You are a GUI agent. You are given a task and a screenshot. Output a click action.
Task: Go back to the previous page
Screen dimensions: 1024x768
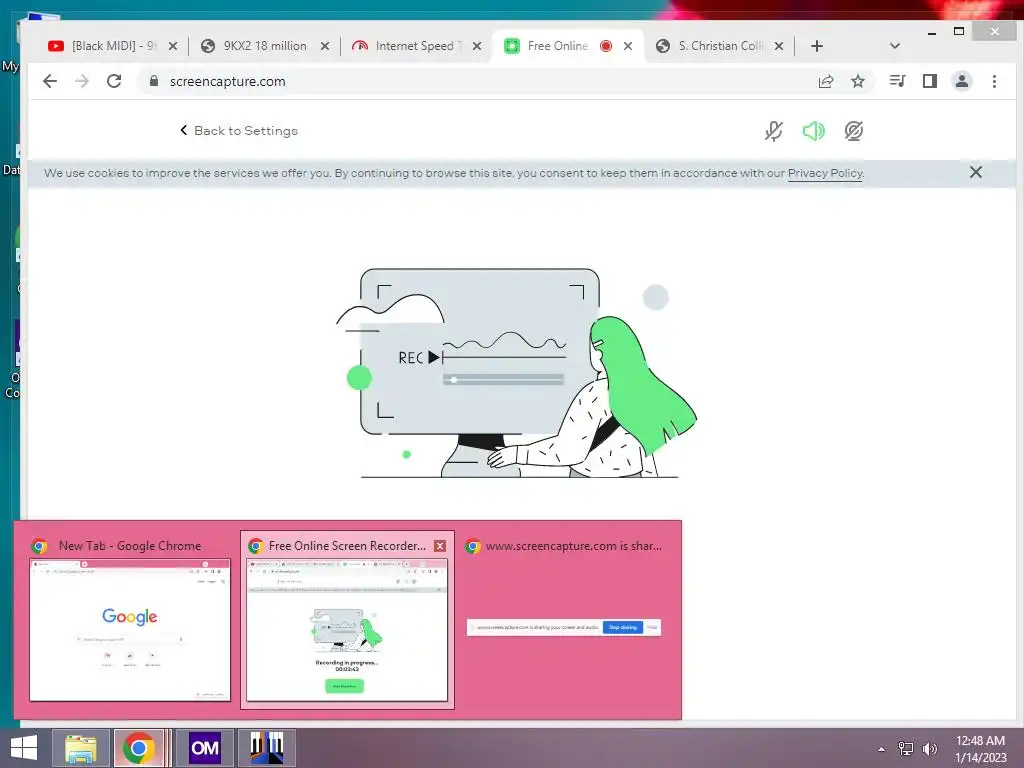(x=50, y=81)
